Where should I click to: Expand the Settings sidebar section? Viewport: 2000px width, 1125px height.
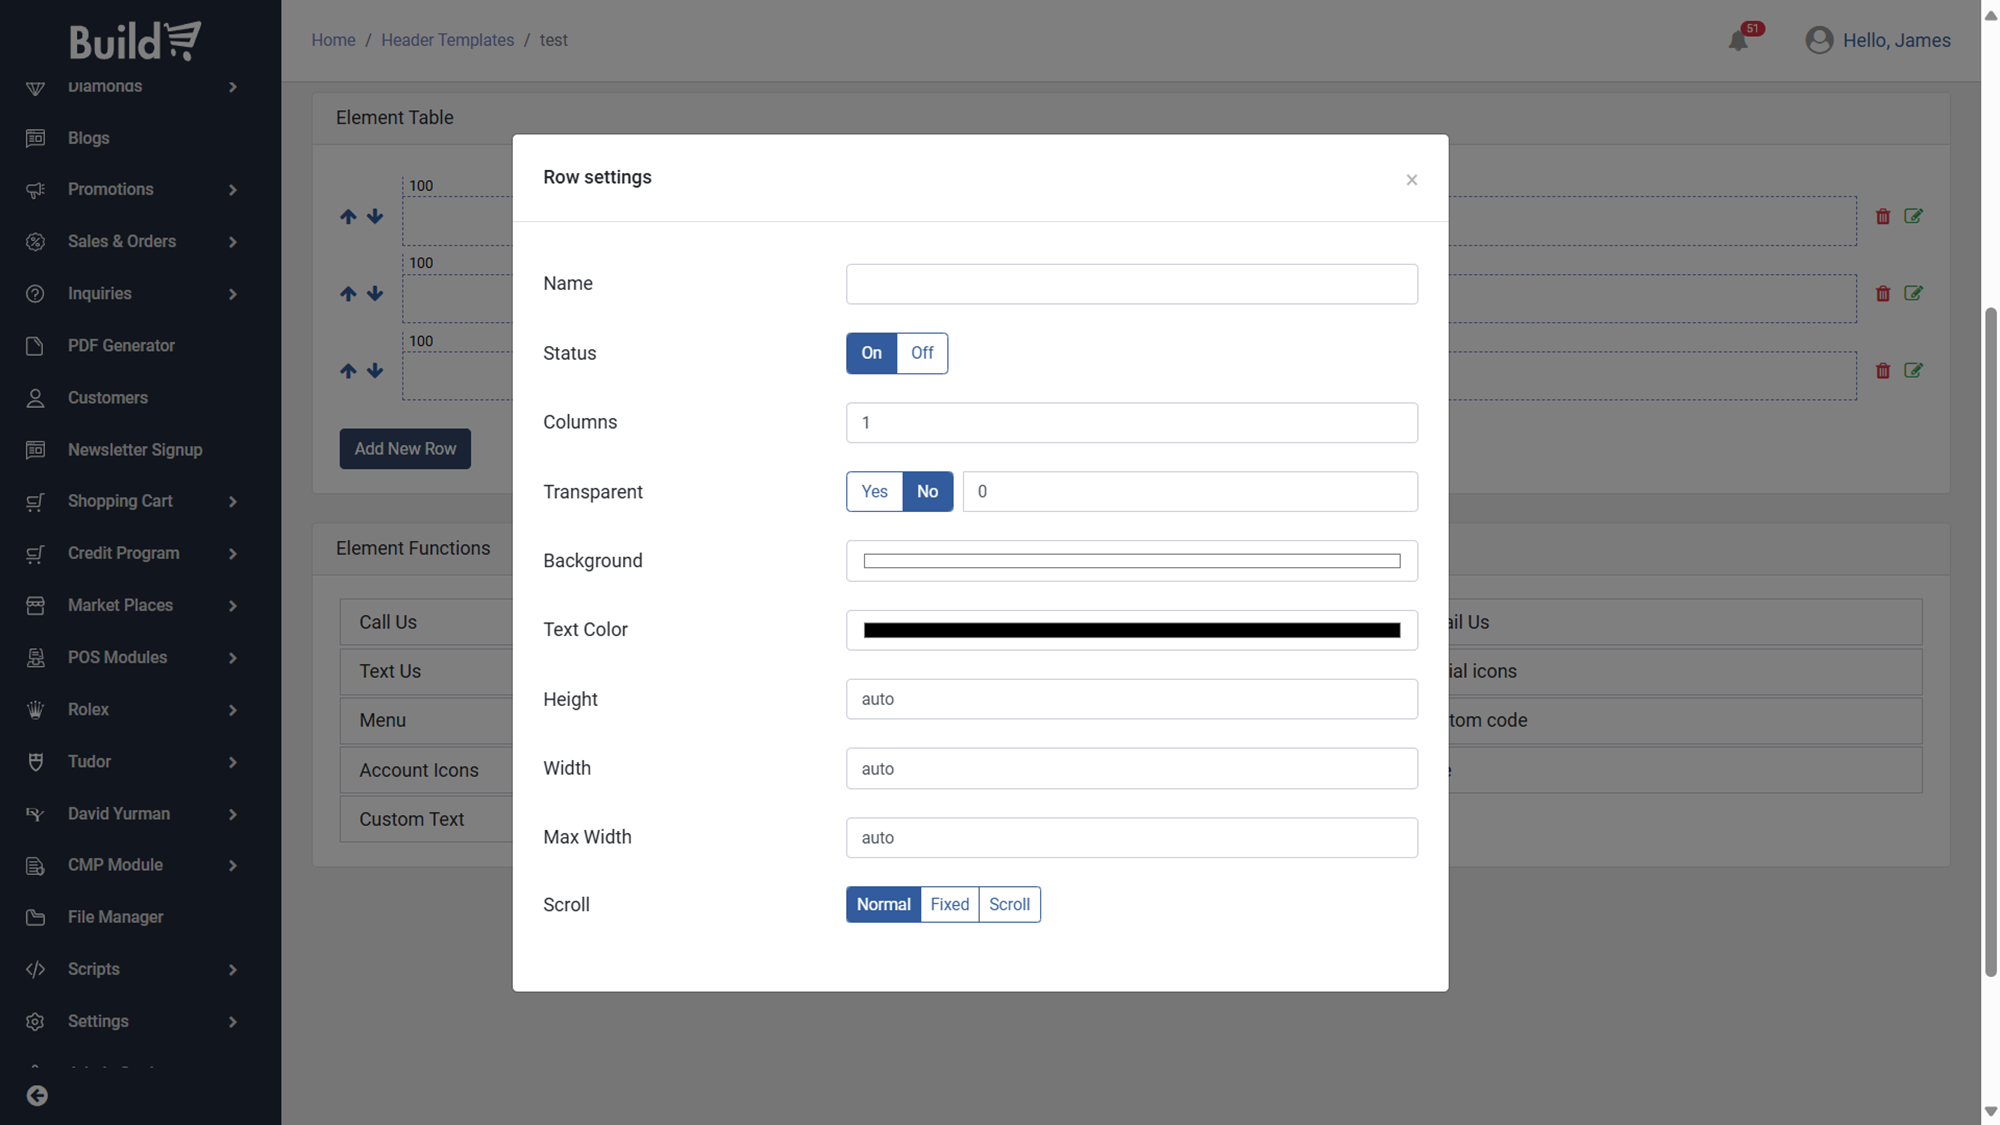(x=232, y=1022)
